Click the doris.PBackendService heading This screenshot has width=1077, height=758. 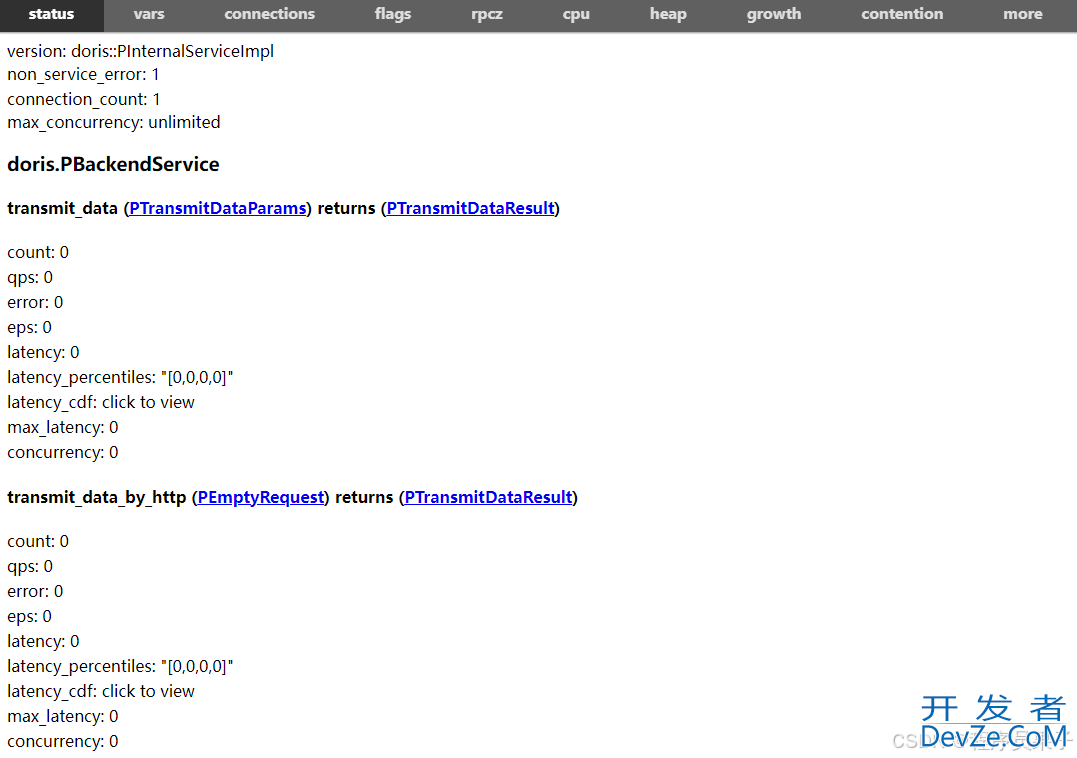113,165
